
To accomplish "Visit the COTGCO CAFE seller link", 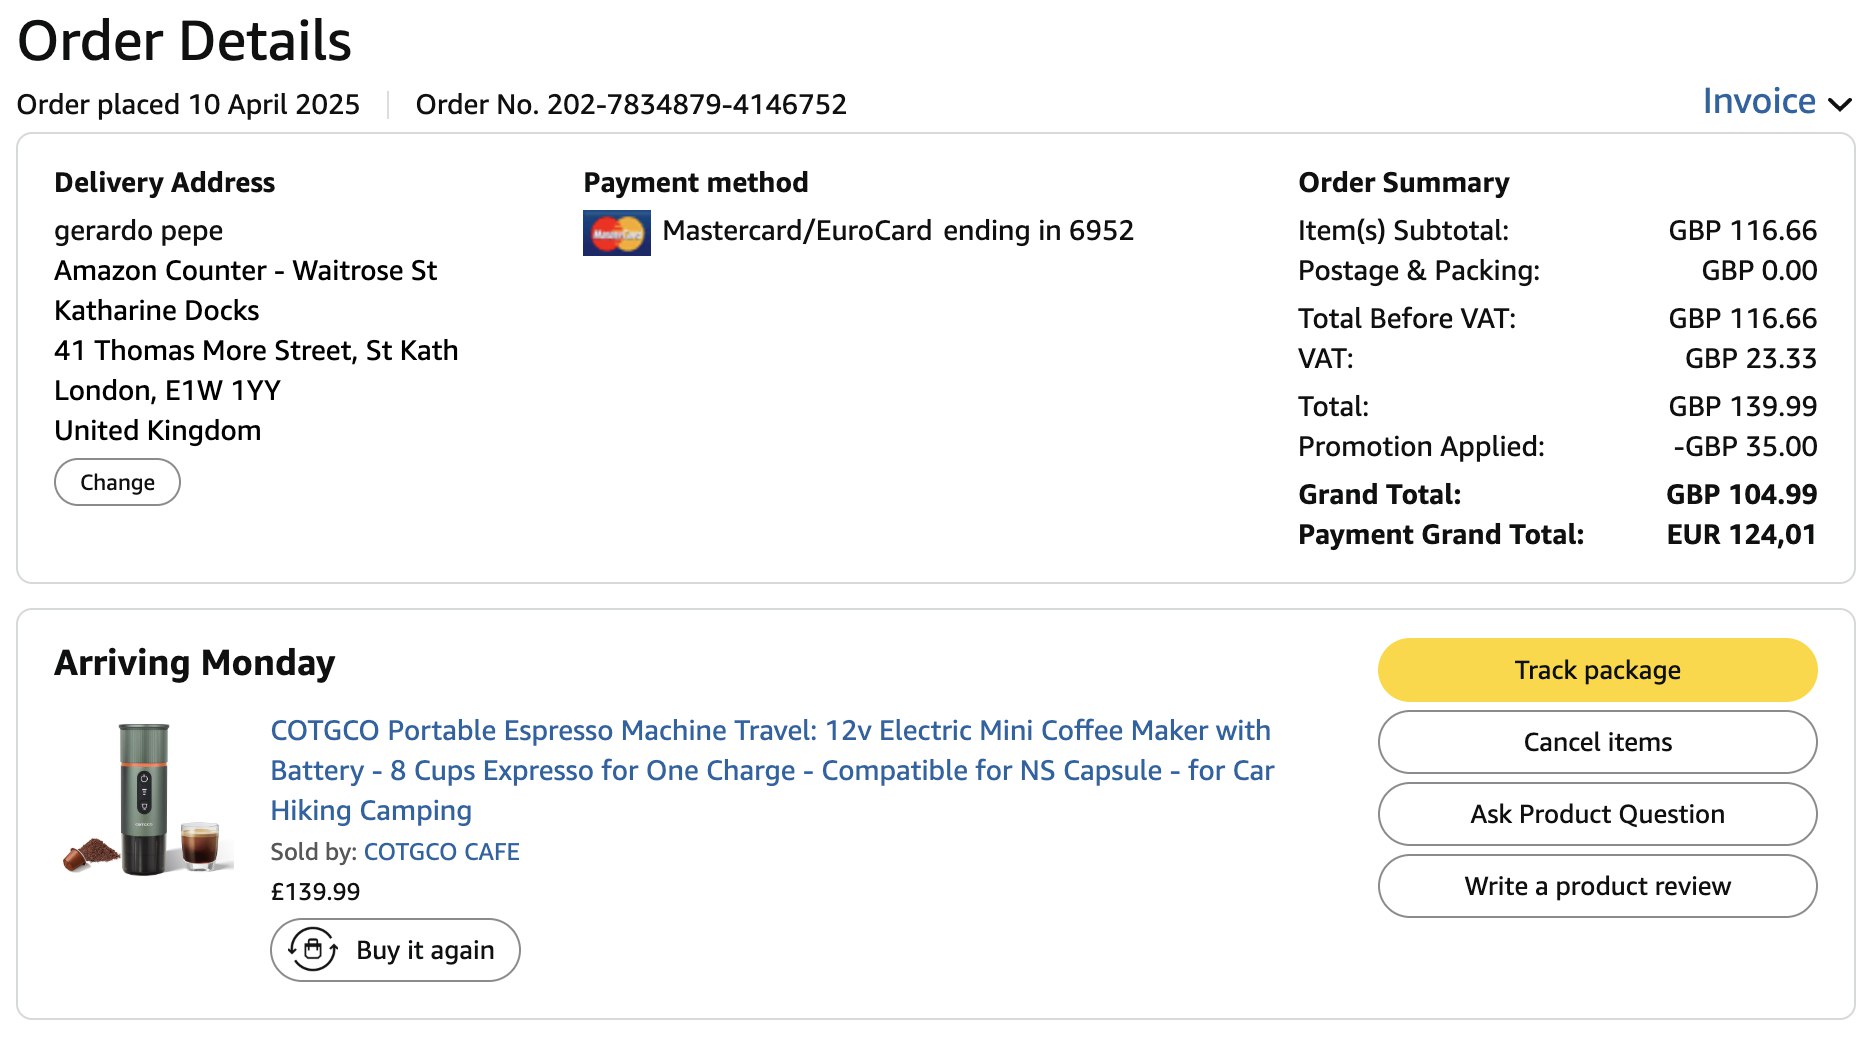I will 441,852.
